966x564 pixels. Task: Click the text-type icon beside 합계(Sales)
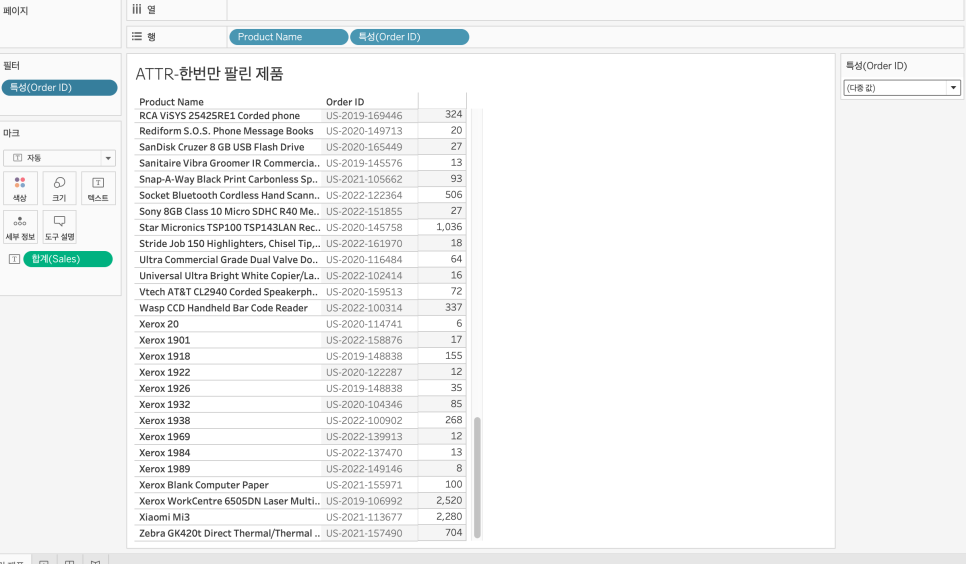[14, 260]
